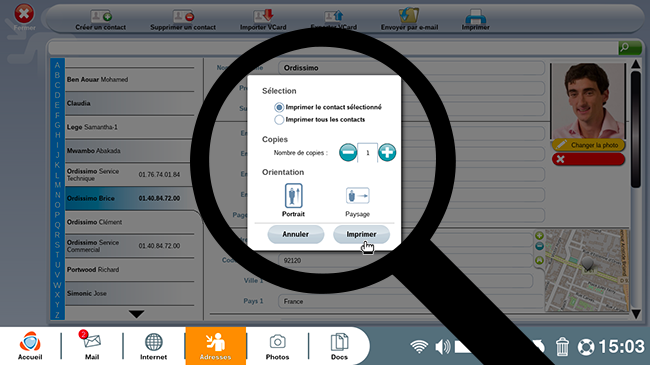The image size is (650, 365).
Task: Click the Fermer close icon
Action: click(24, 14)
